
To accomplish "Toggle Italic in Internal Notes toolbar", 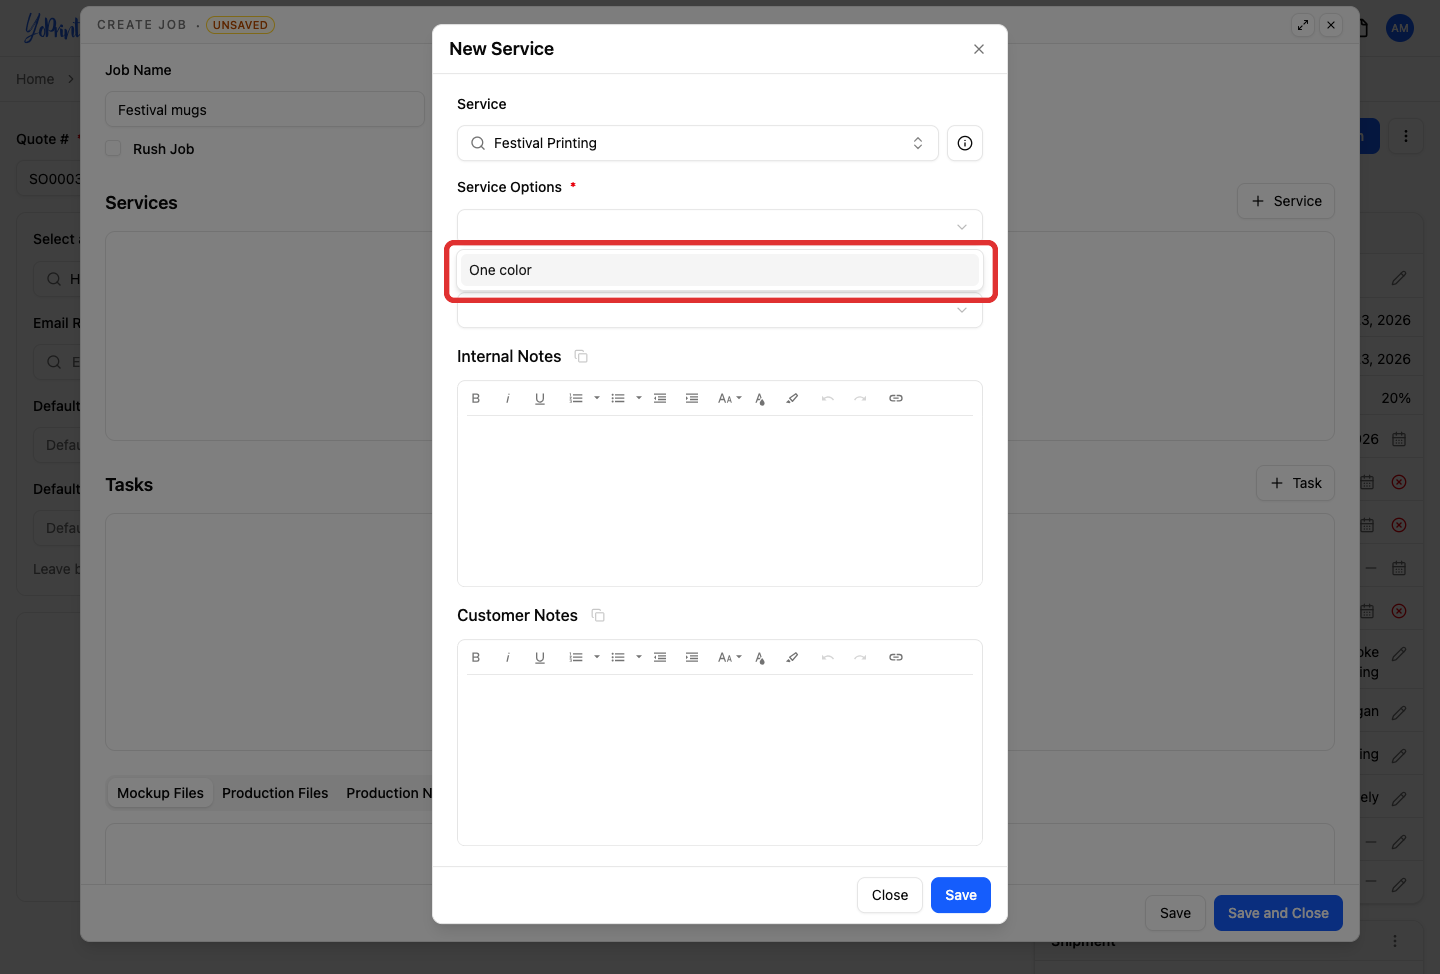I will [x=508, y=398].
